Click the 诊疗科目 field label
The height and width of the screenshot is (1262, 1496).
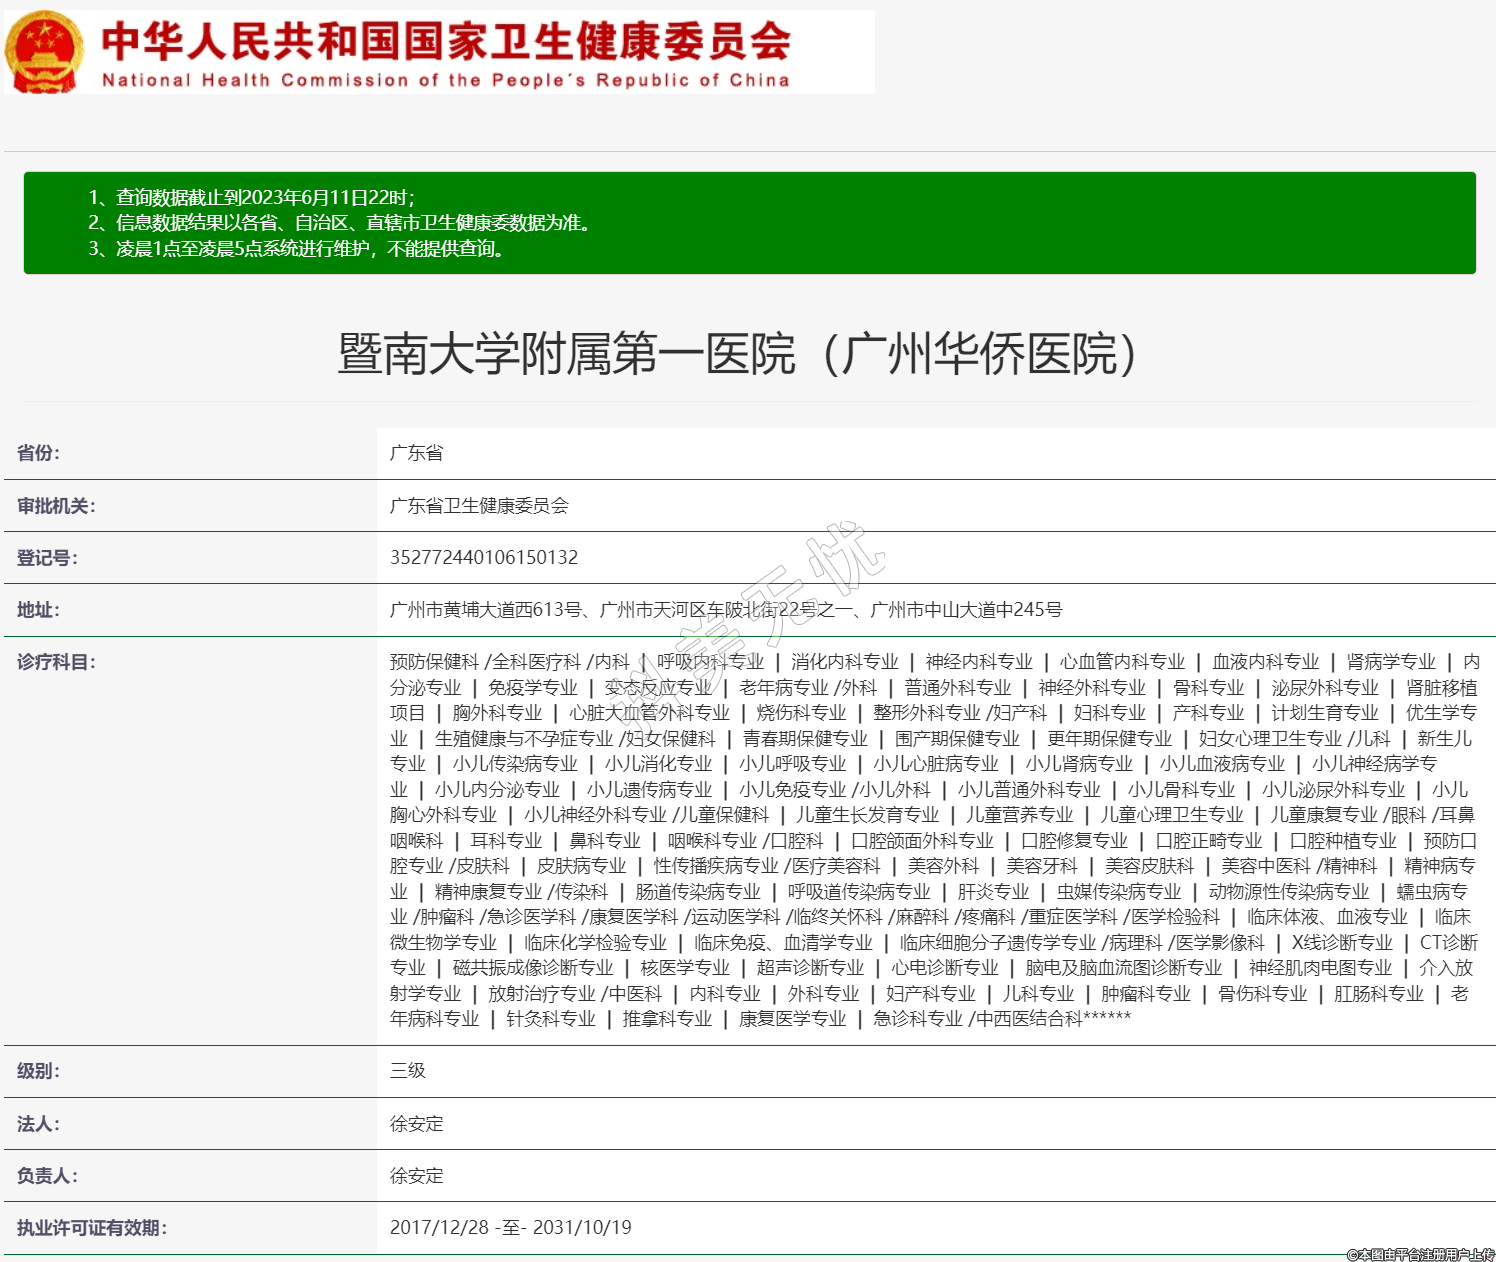(56, 662)
